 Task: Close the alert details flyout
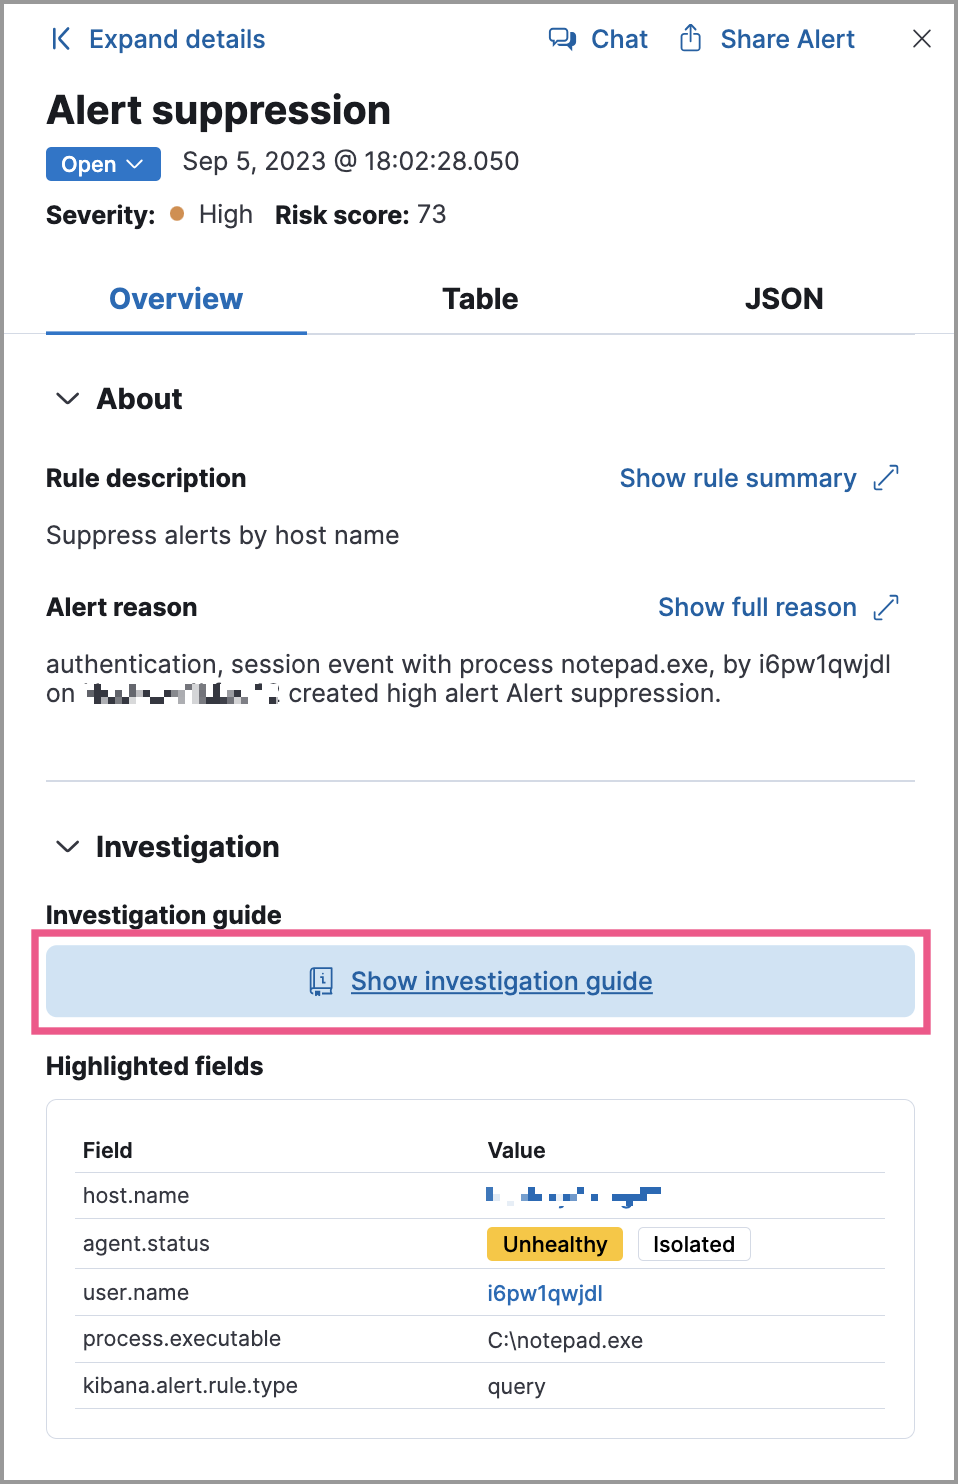(x=922, y=39)
